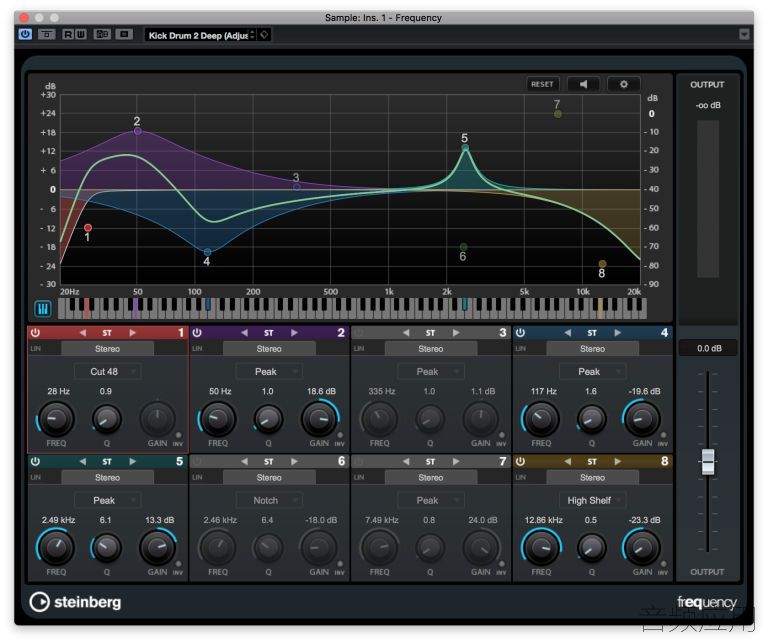
Task: Click band 5 Stereo channel tab
Action: click(107, 477)
